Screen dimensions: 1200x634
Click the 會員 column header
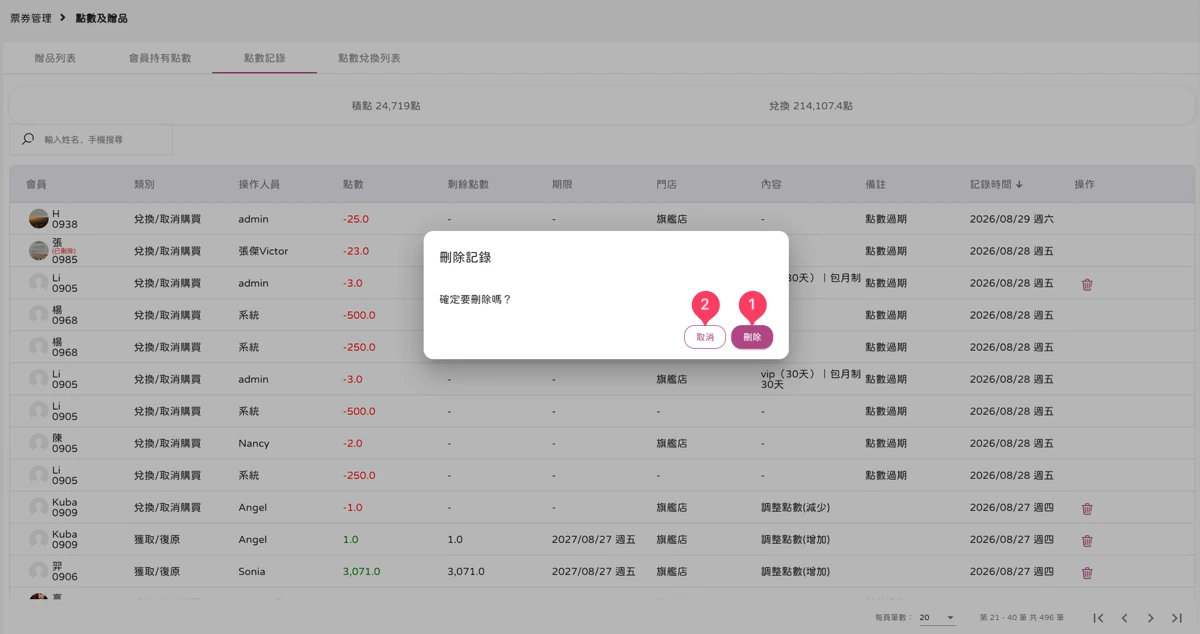pos(36,185)
